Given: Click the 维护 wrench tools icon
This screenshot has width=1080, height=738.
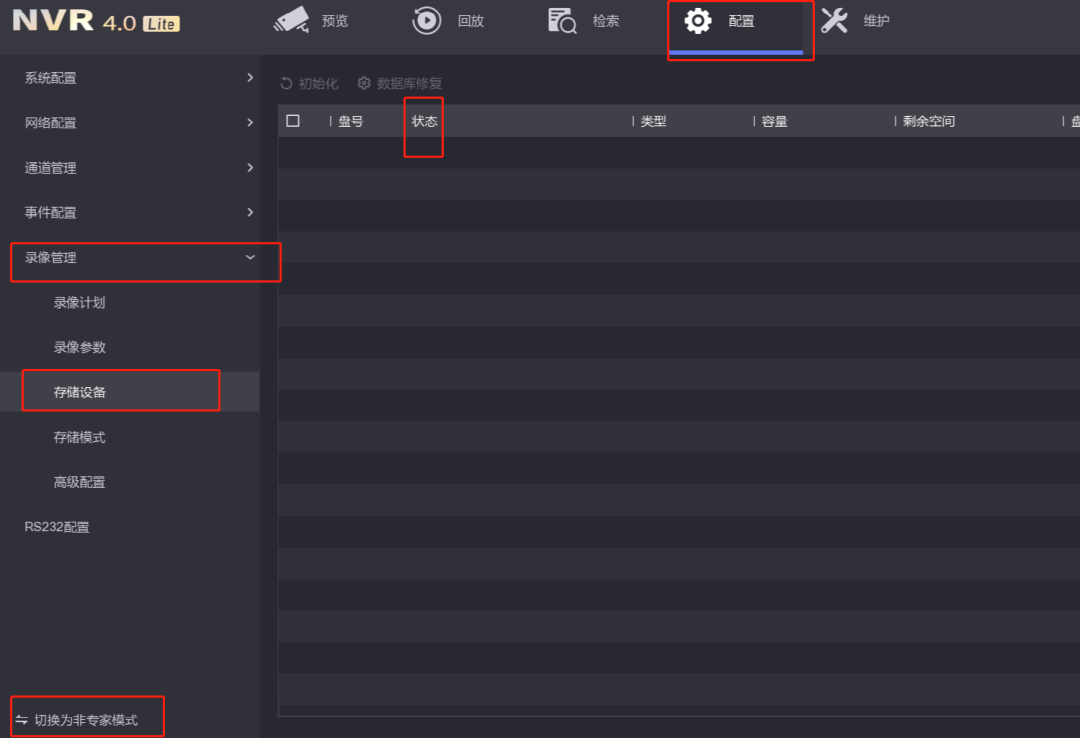Looking at the screenshot, I should click(x=834, y=20).
